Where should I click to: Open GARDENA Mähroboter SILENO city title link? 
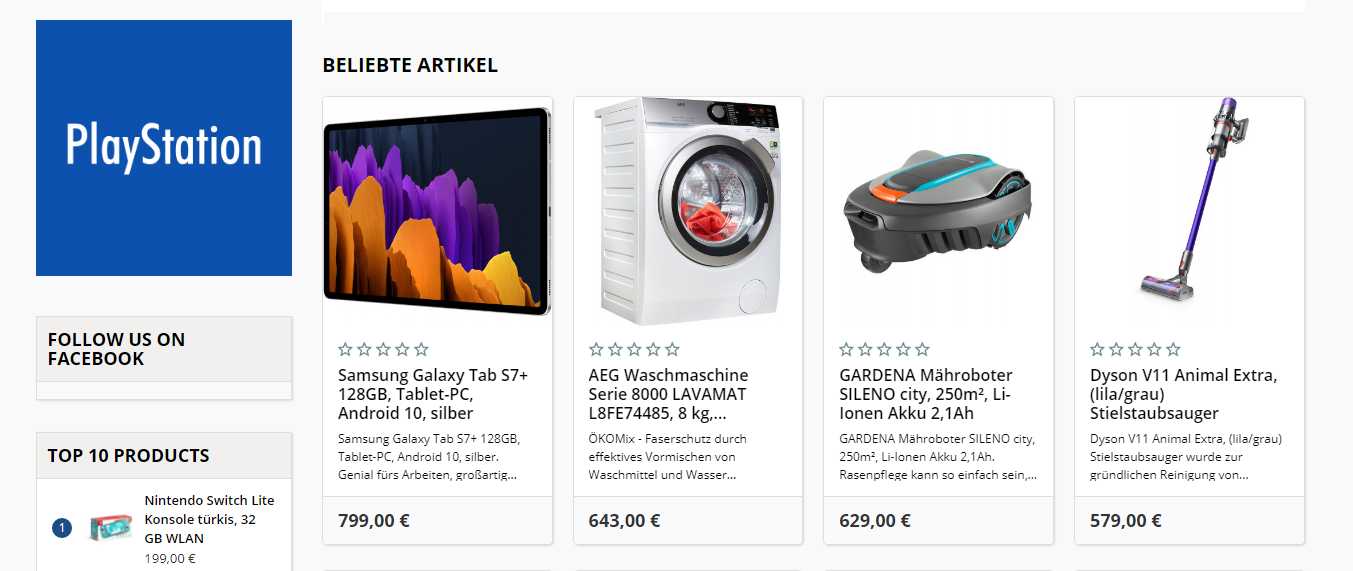tap(926, 394)
